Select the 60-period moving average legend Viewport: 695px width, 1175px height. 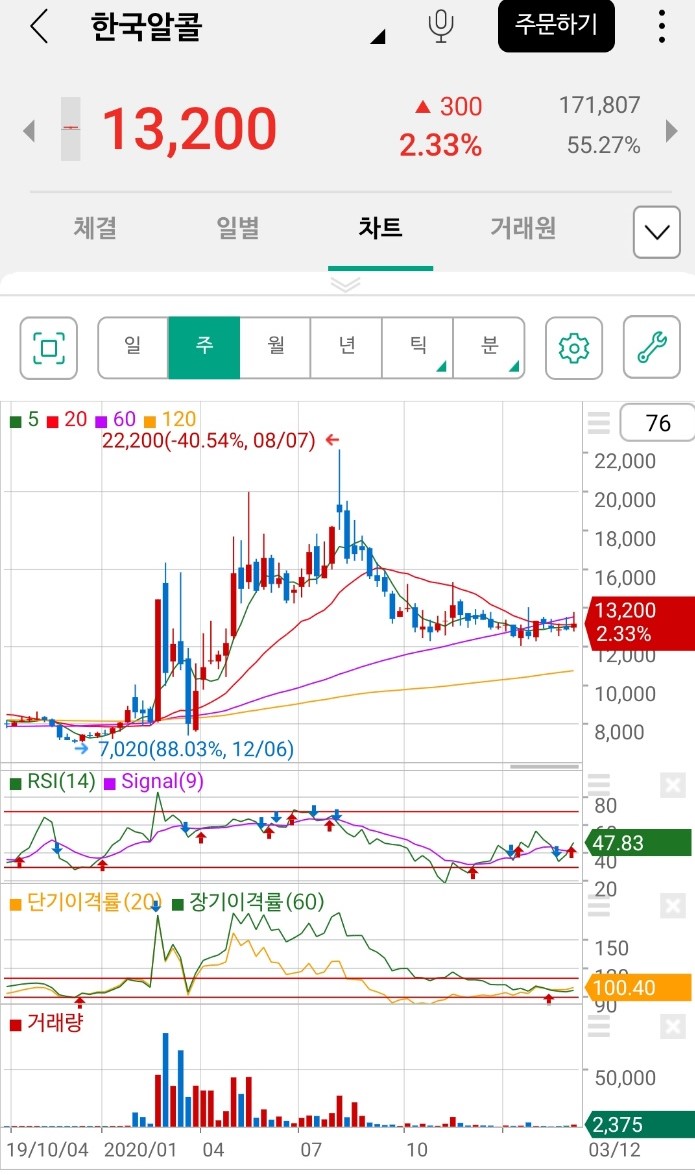(115, 420)
